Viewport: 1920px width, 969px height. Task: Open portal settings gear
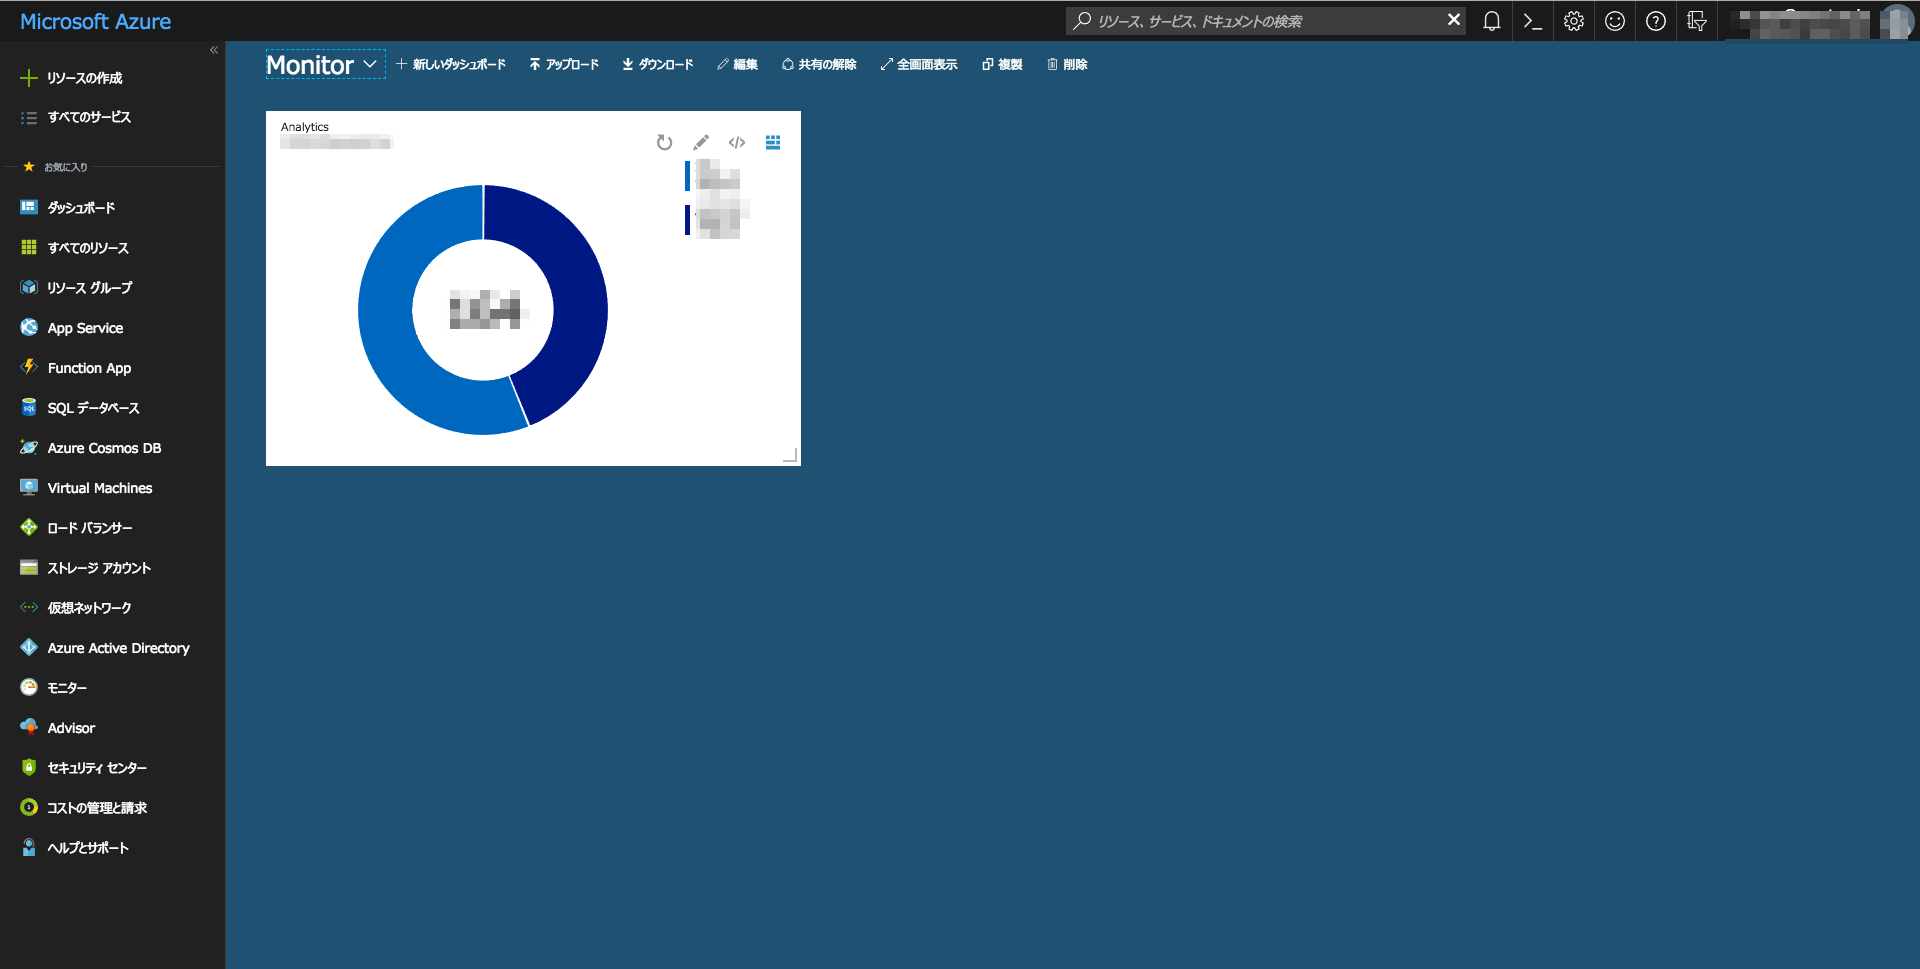[x=1574, y=21]
